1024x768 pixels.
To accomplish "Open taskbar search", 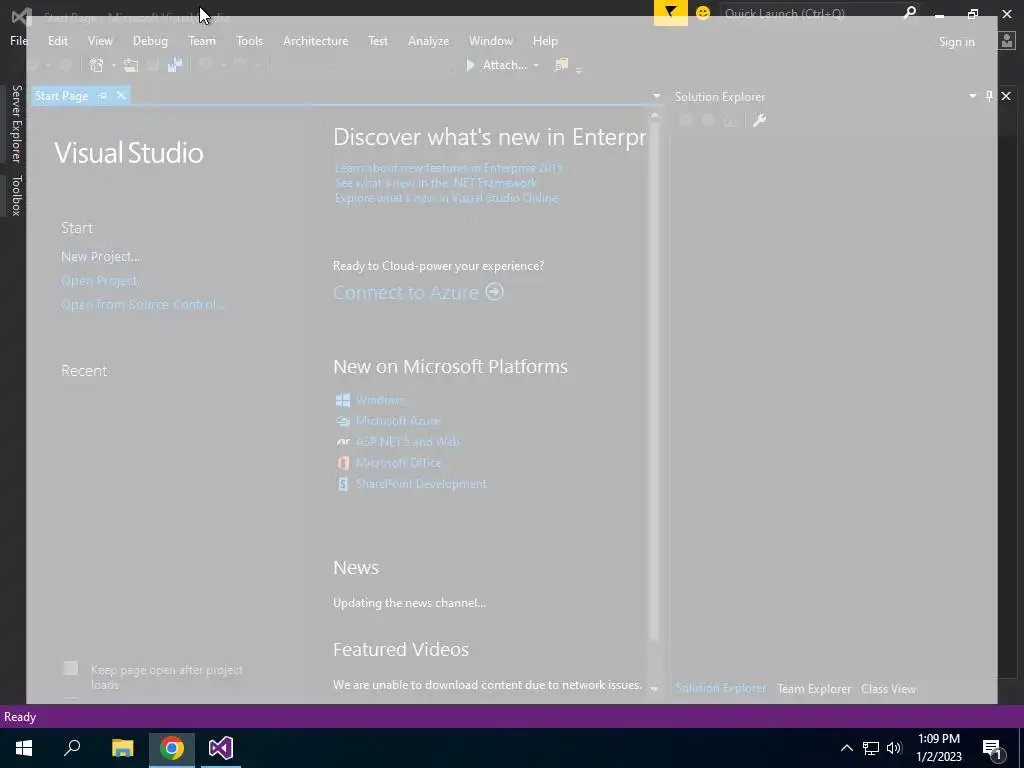I will (72, 748).
